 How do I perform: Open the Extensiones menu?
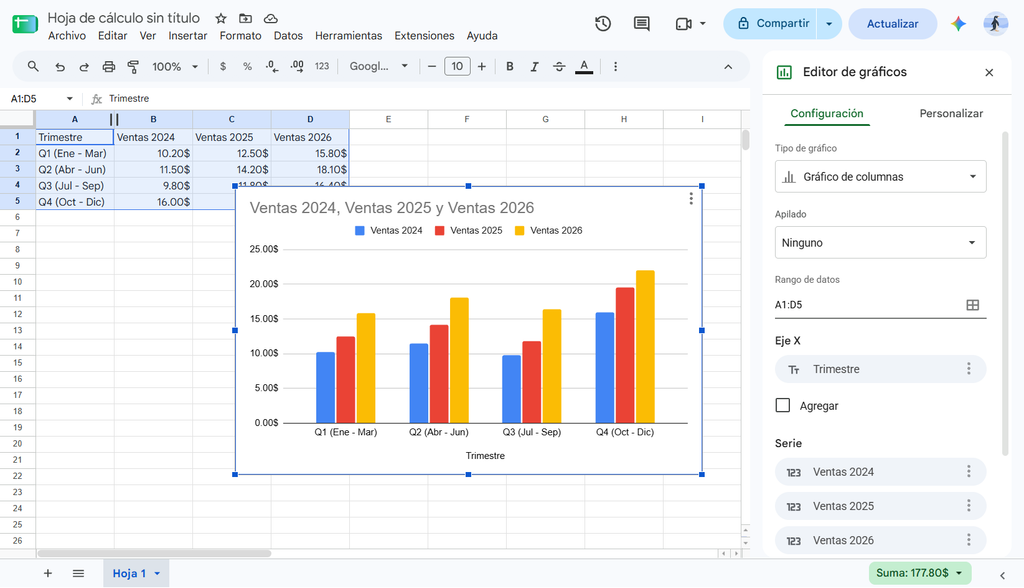coord(424,36)
